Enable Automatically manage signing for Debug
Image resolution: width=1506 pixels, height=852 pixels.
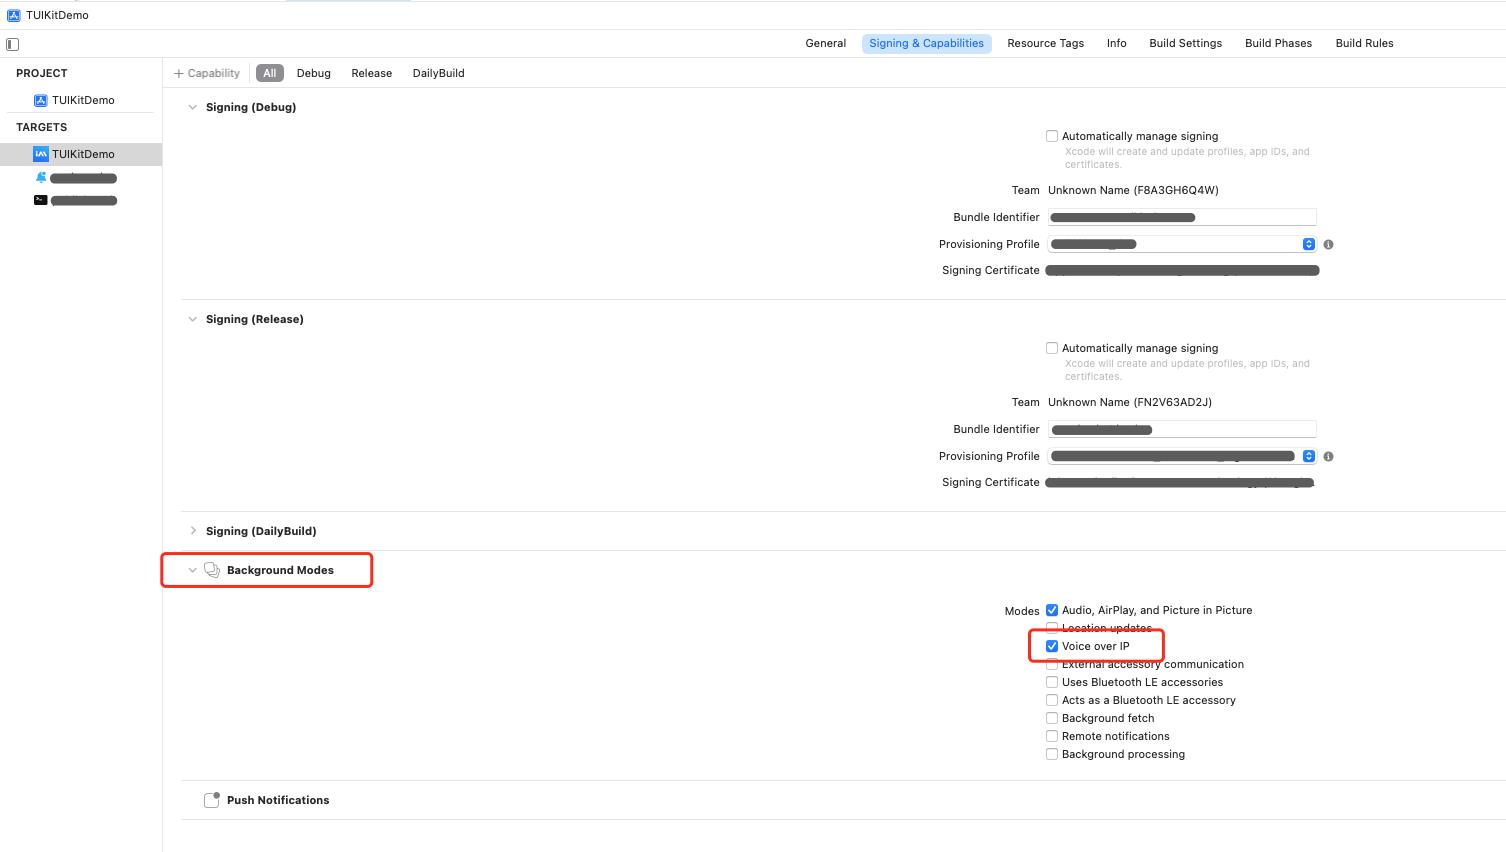(x=1052, y=136)
